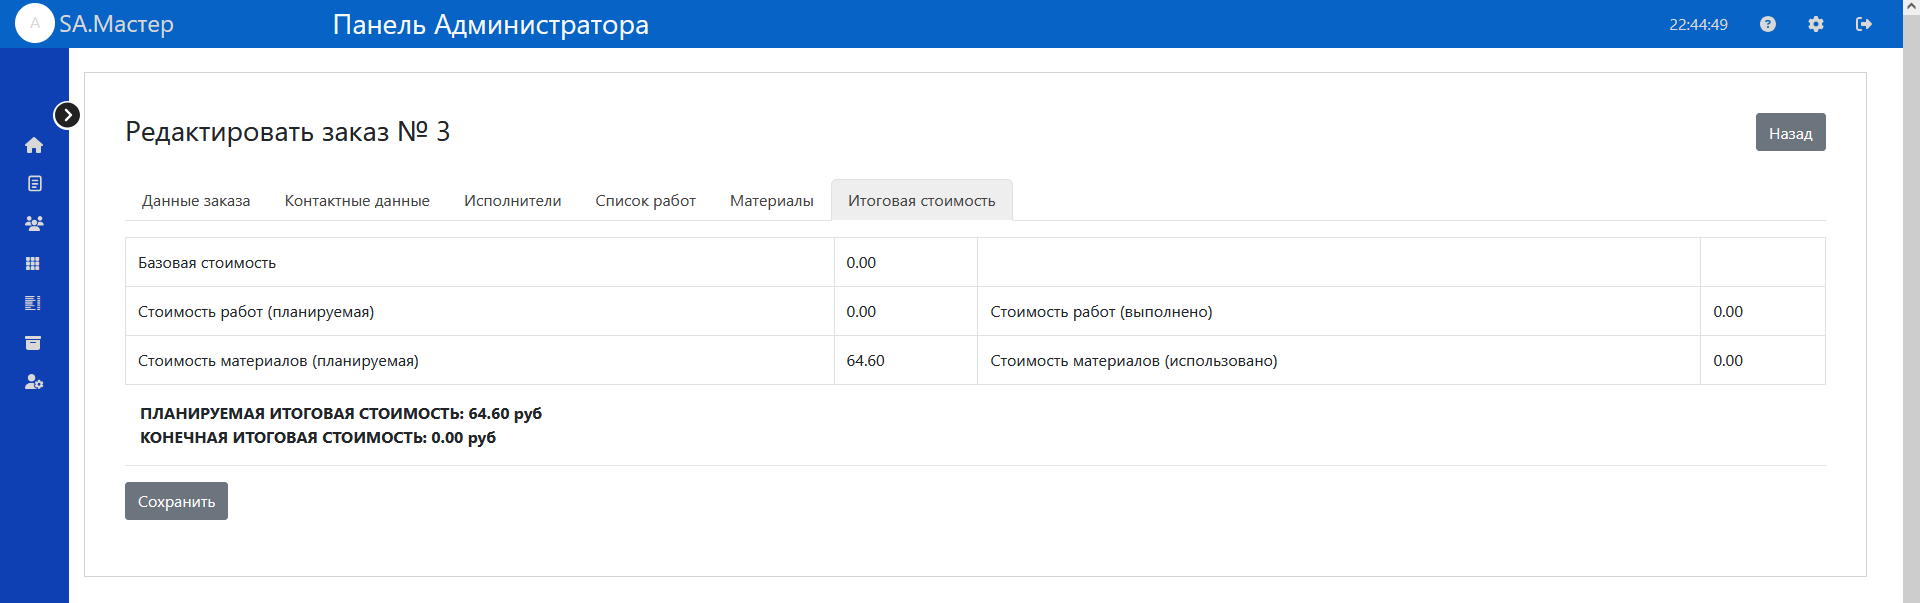Click the archive box sidebar icon

tap(33, 343)
